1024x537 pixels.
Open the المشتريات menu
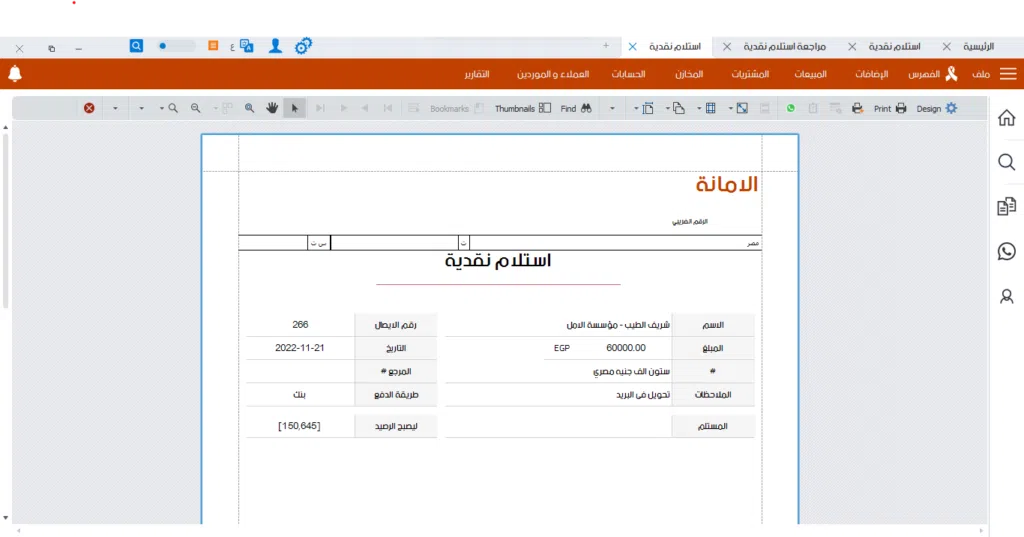pos(750,74)
